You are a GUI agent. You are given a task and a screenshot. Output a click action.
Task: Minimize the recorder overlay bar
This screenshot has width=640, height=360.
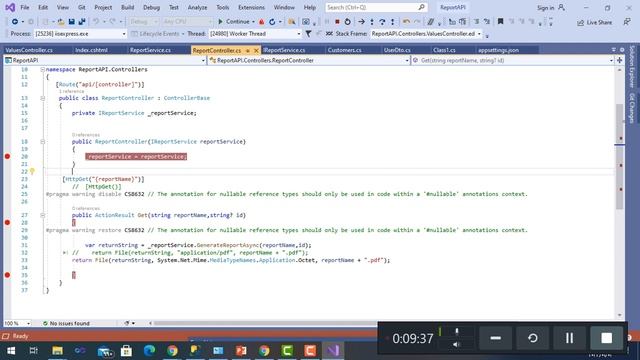[496, 338]
